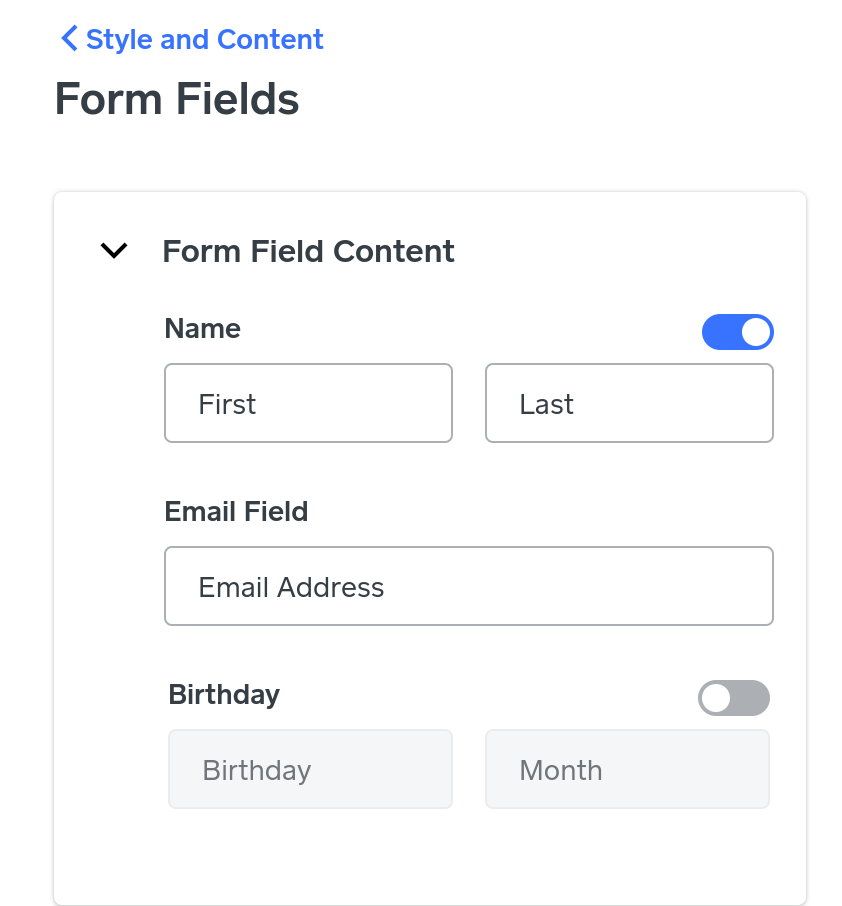The height and width of the screenshot is (906, 842).
Task: Focus the Last name input field
Action: [x=629, y=403]
